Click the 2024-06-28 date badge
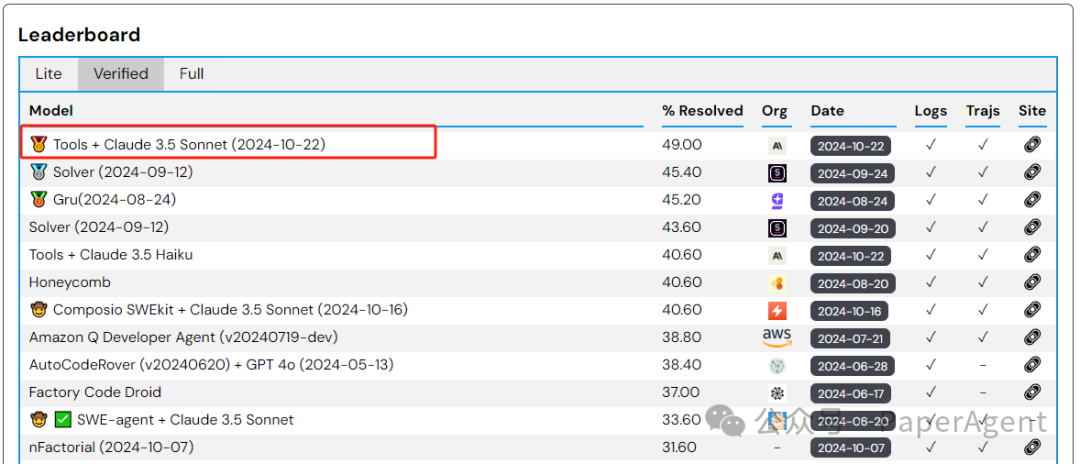The width and height of the screenshot is (1080, 464). click(853, 366)
